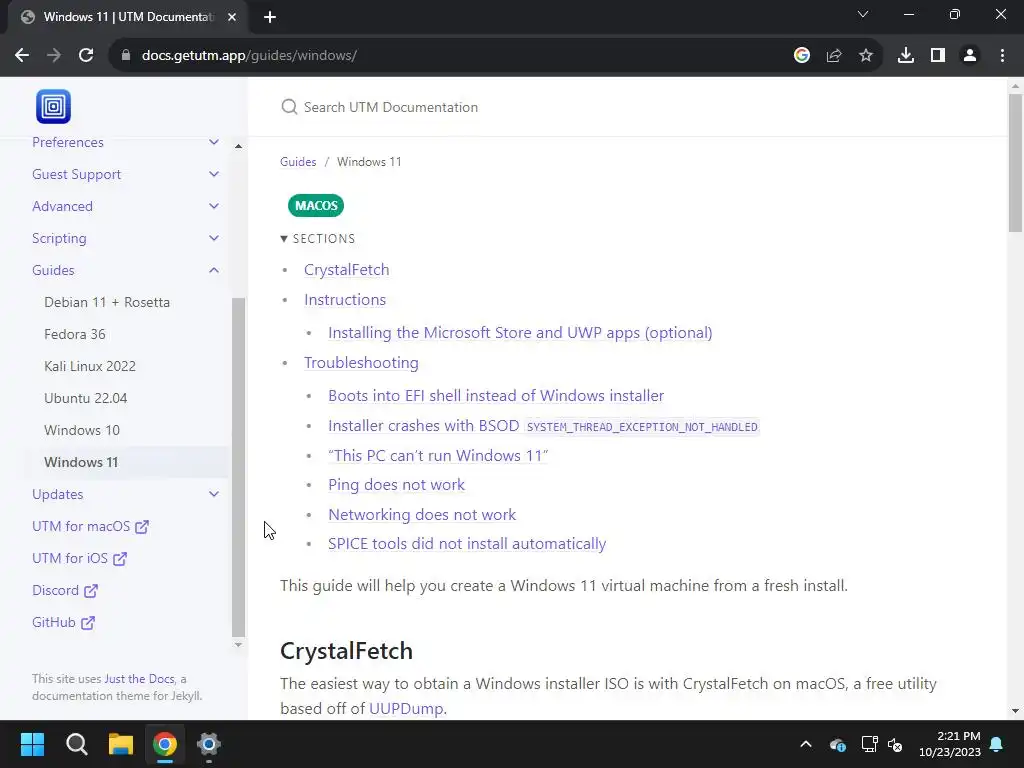Viewport: 1024px width, 768px height.
Task: Click the muted volume tray icon
Action: pyautogui.click(x=895, y=744)
